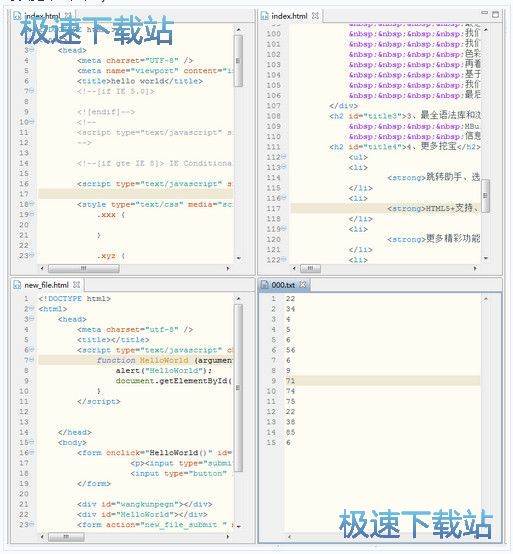
Task: Collapse the li fold at line 122
Action: 284,259
